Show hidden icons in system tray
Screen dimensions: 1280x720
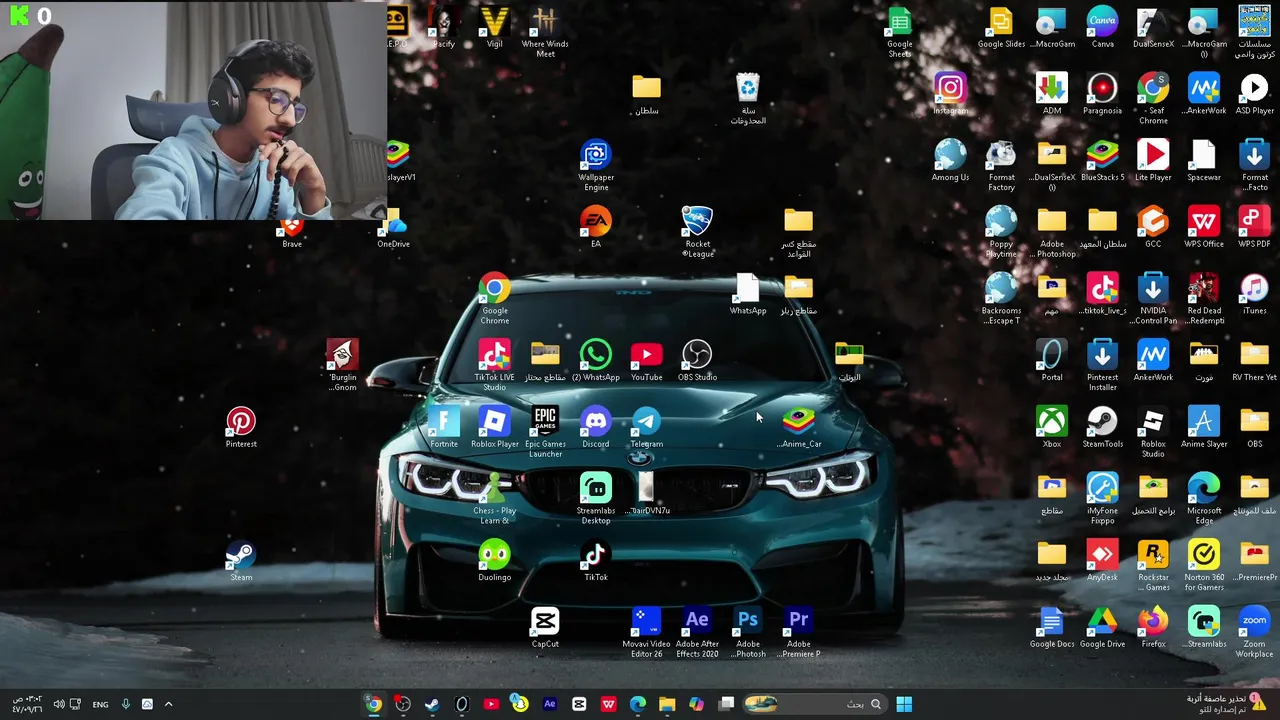pos(168,704)
